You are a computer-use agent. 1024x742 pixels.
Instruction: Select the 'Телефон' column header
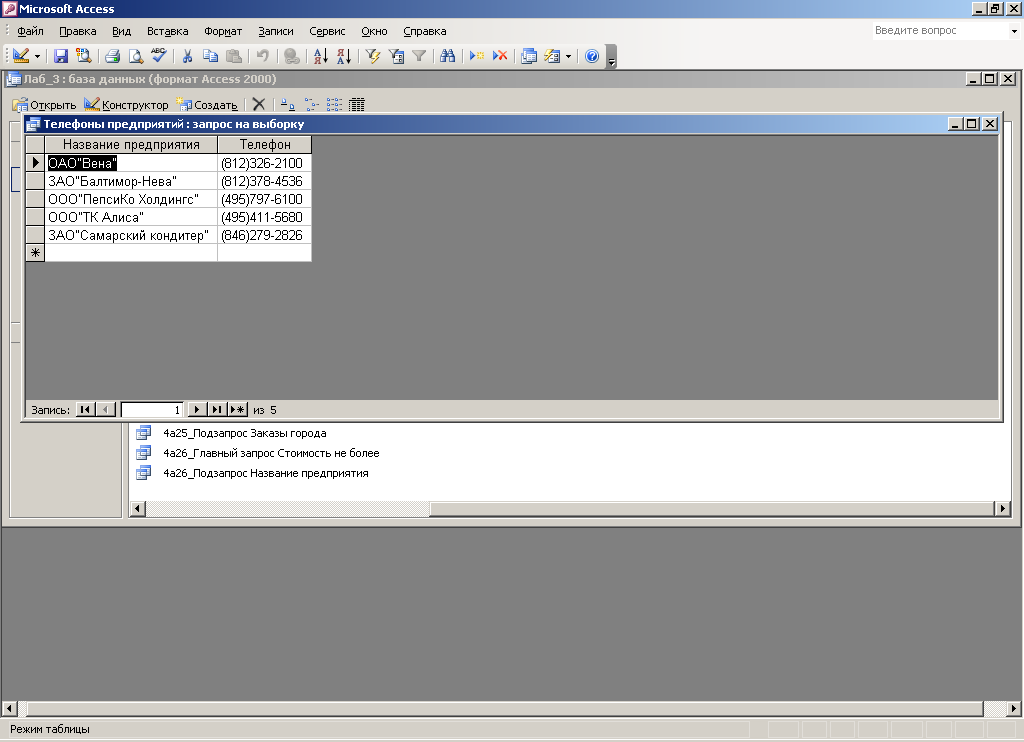264,144
